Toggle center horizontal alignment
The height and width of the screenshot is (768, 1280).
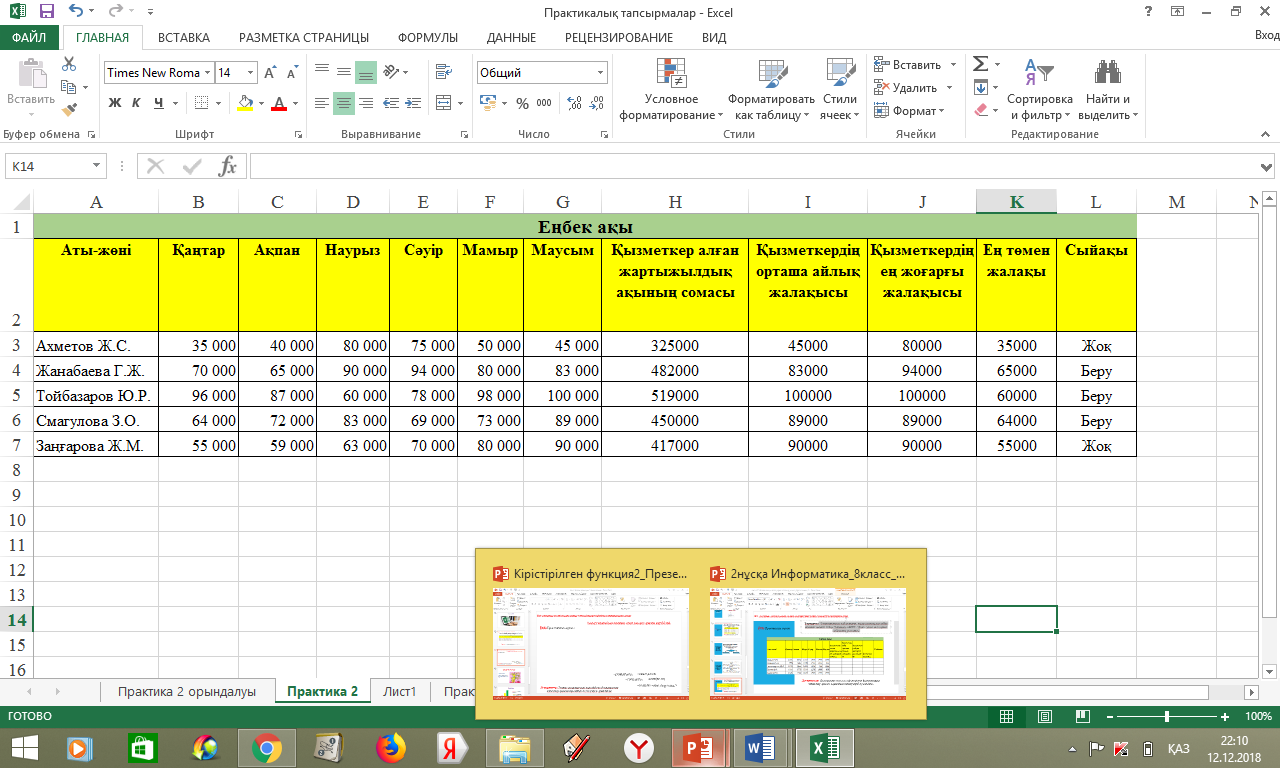click(x=343, y=103)
